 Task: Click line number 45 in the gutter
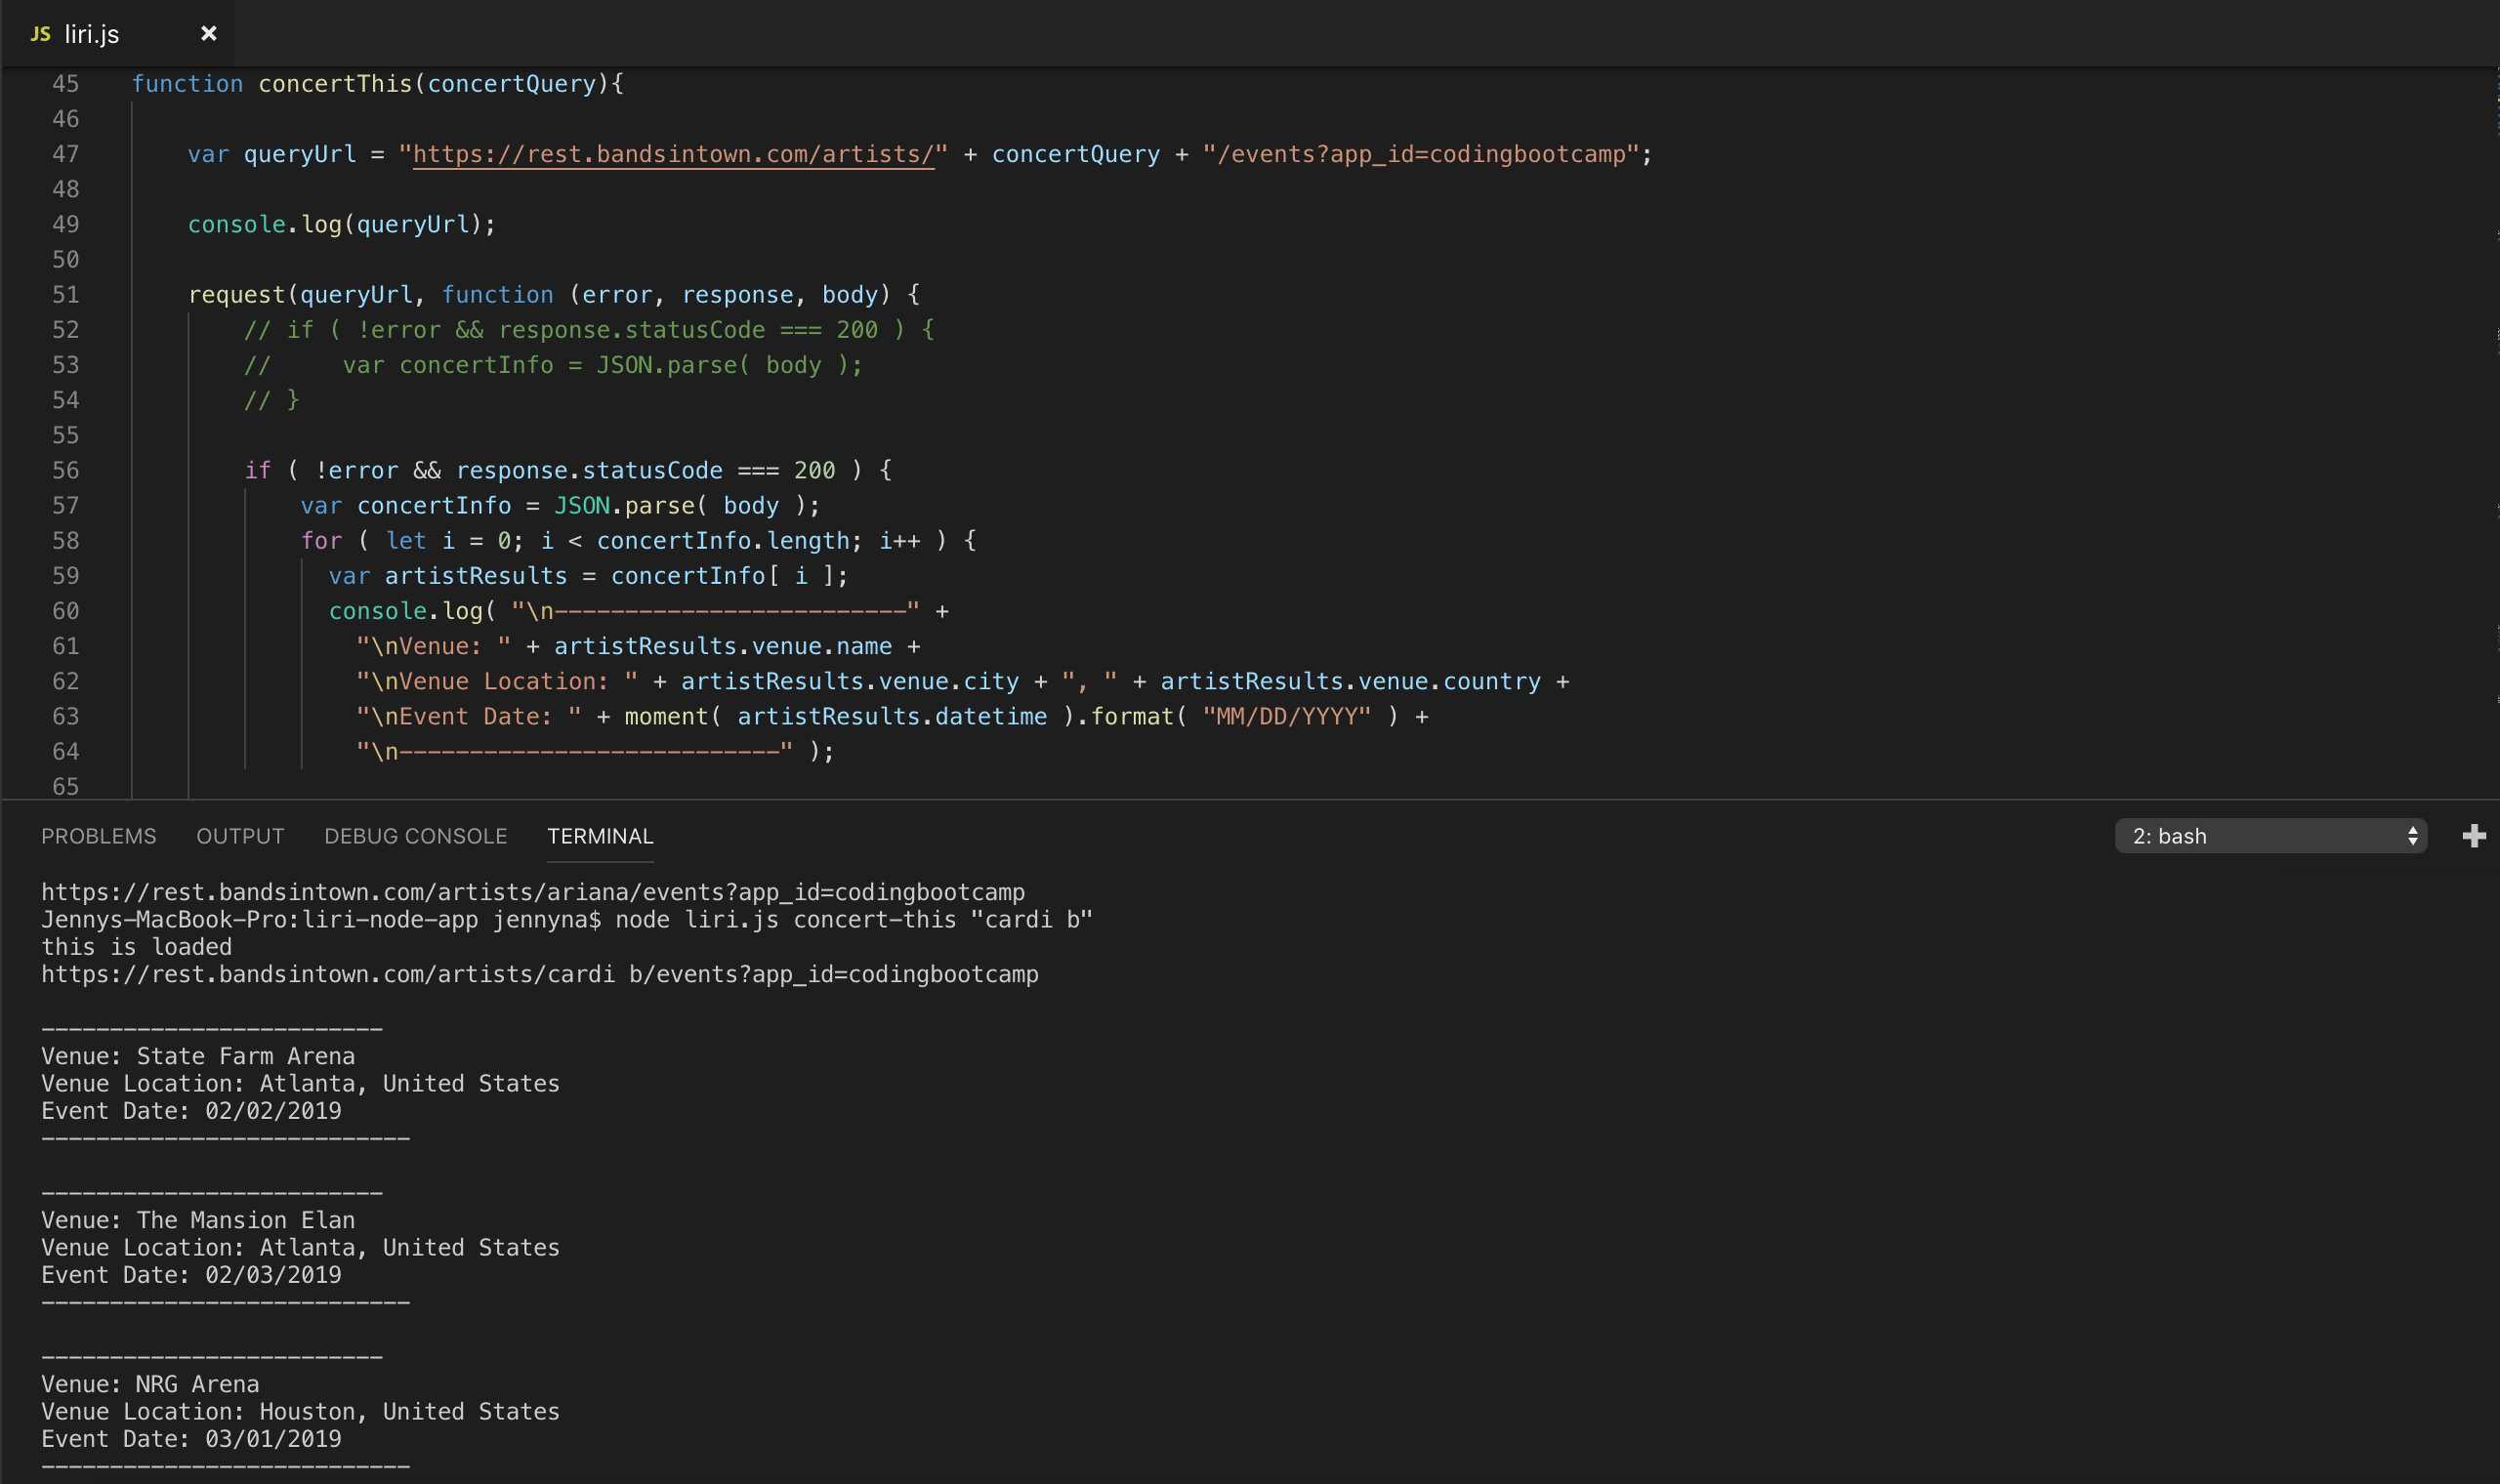tap(65, 84)
